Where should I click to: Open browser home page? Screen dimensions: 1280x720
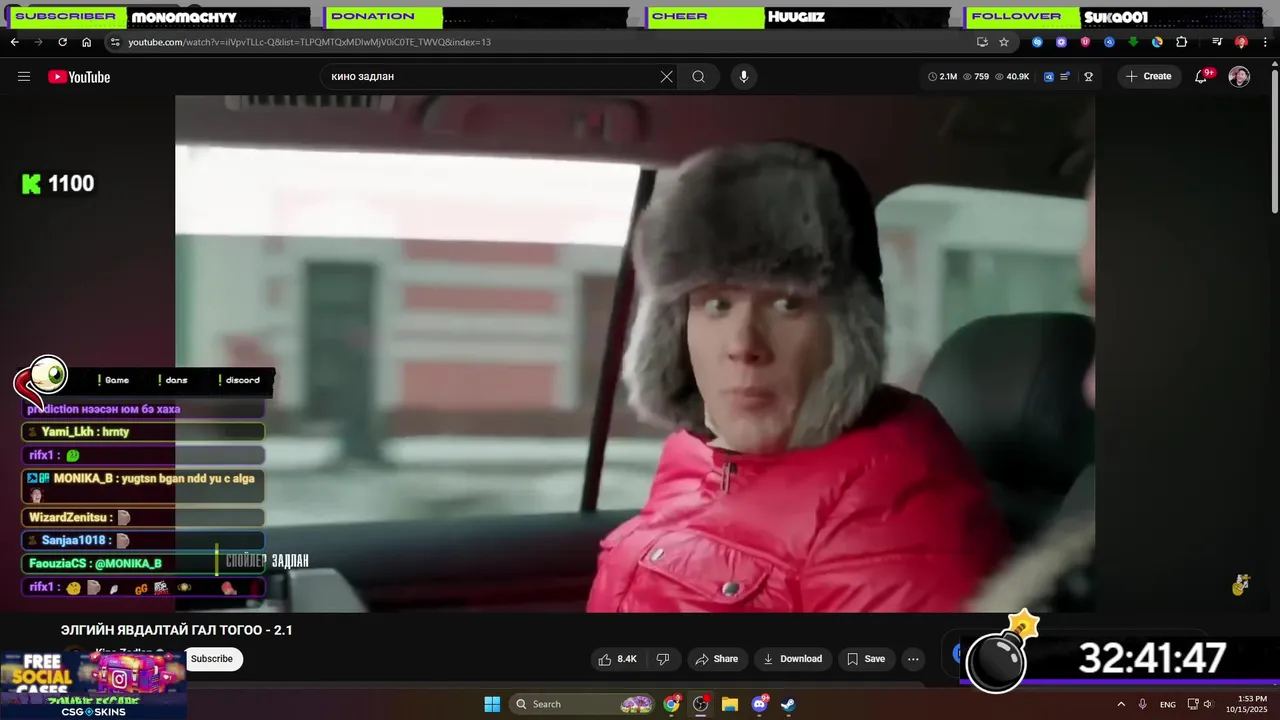tap(86, 42)
